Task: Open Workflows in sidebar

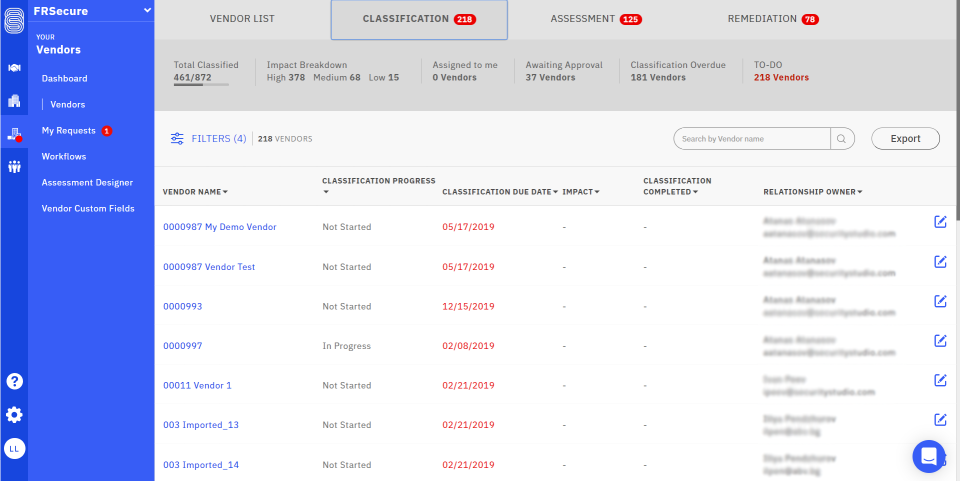Action: pyautogui.click(x=64, y=157)
